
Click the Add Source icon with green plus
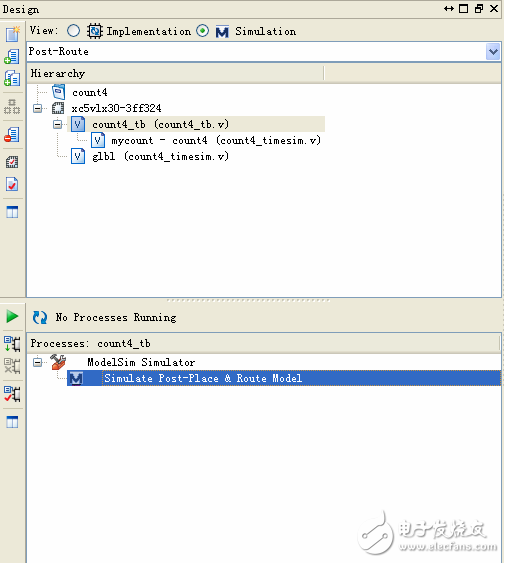coord(12,57)
